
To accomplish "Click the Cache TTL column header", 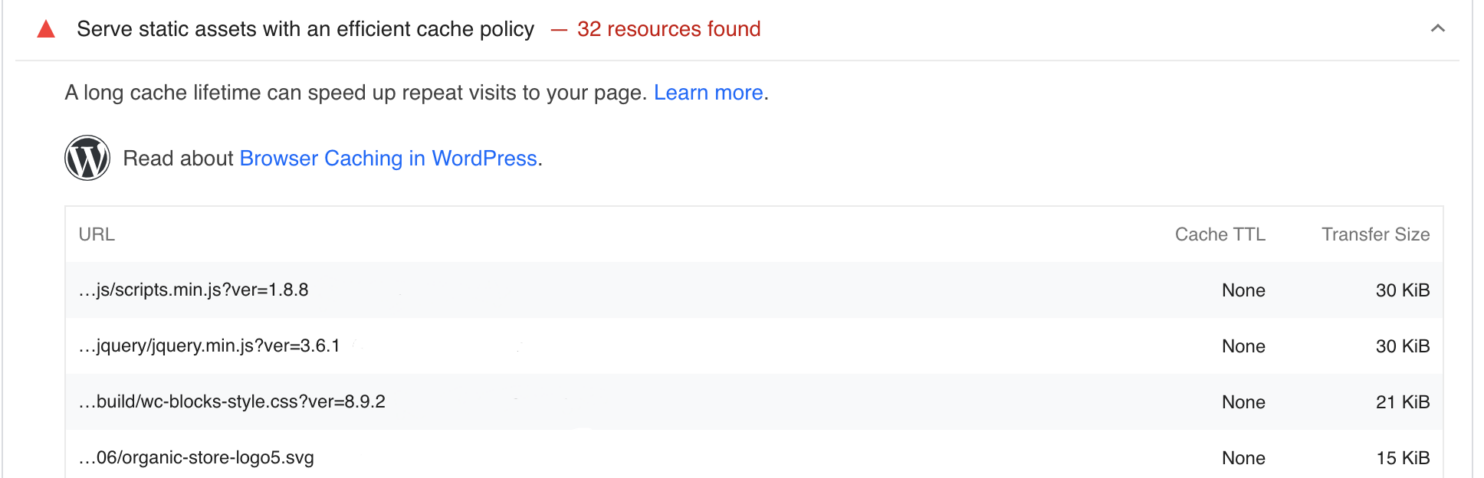I will point(1219,235).
